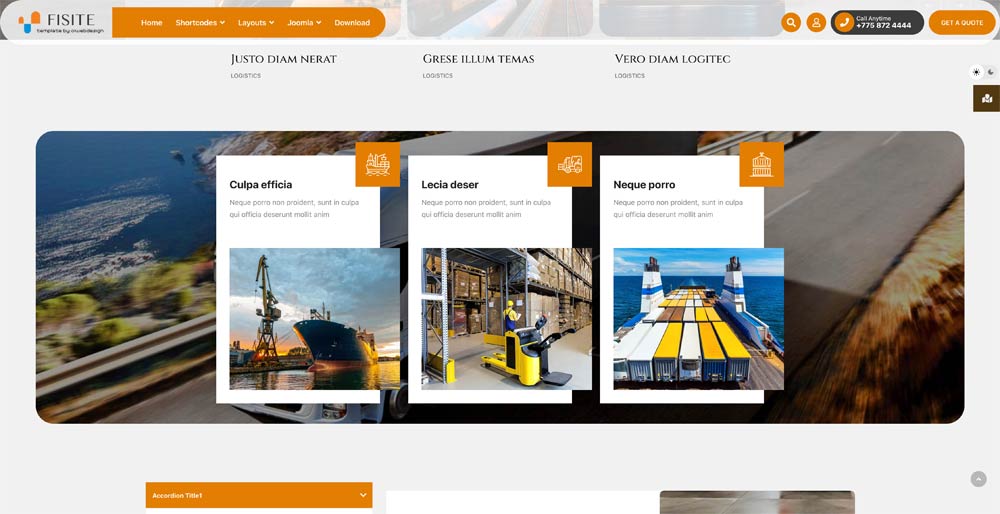This screenshot has height=514, width=1000.
Task: Click the search magnifier icon
Action: point(791,23)
